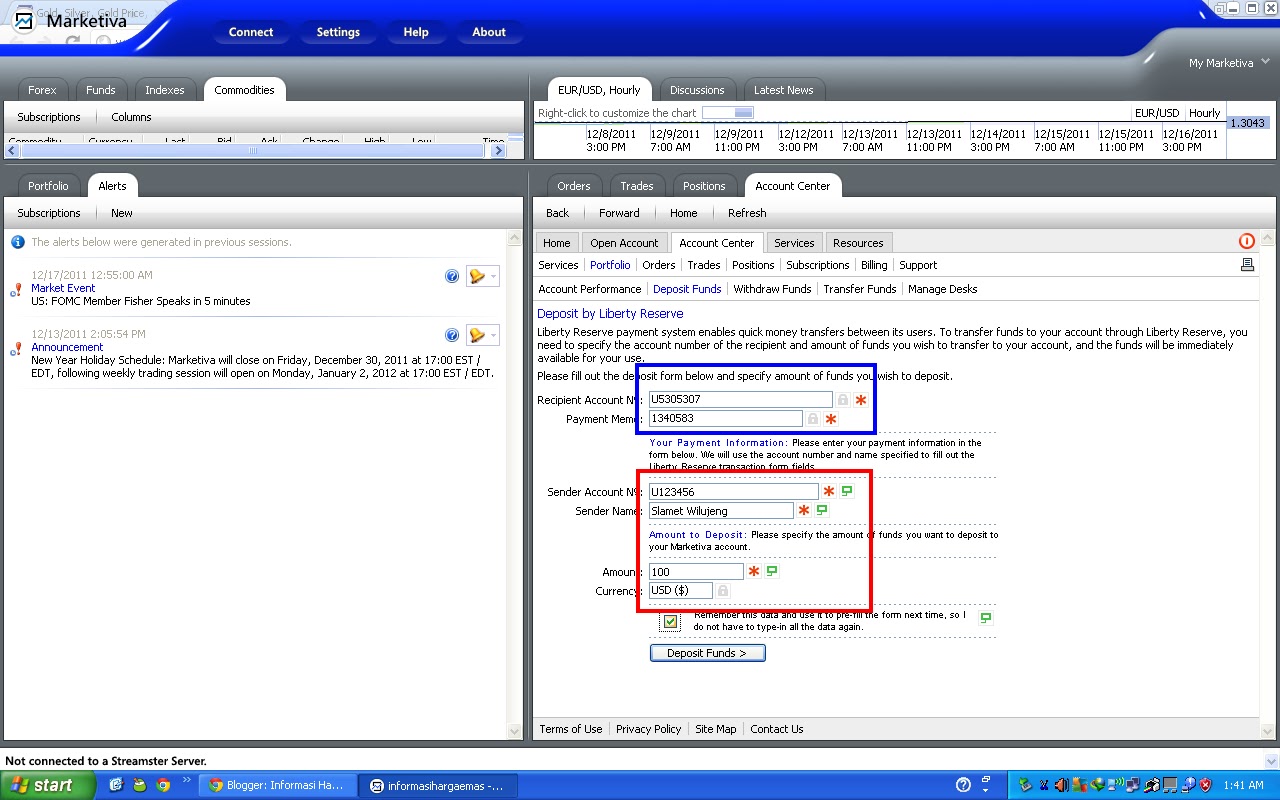Open the Discussions tab

click(x=697, y=90)
